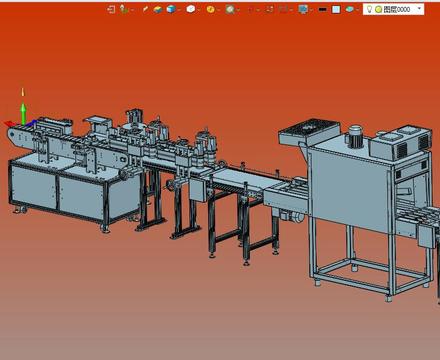This screenshot has height=360, width=440.
Task: Select the yellow-blue layered box icon
Action: (x=158, y=9)
